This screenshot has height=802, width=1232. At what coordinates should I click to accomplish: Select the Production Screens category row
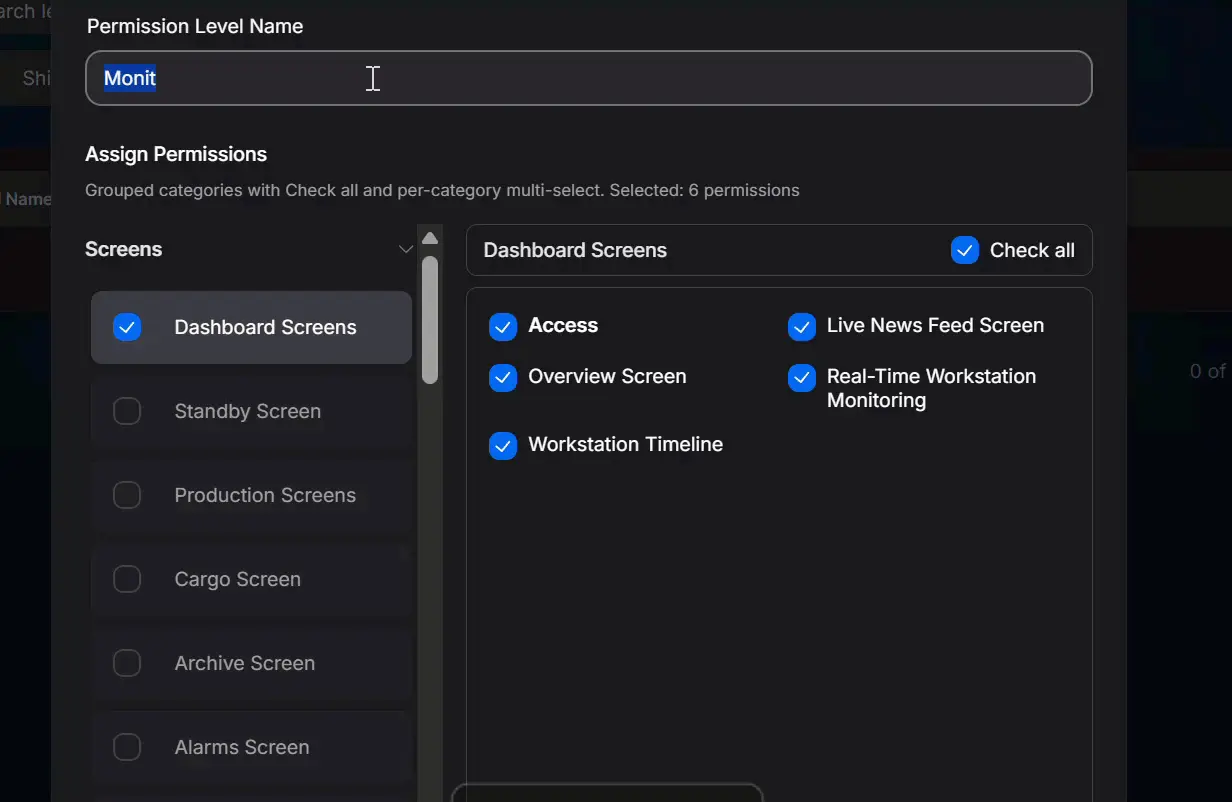tap(251, 495)
